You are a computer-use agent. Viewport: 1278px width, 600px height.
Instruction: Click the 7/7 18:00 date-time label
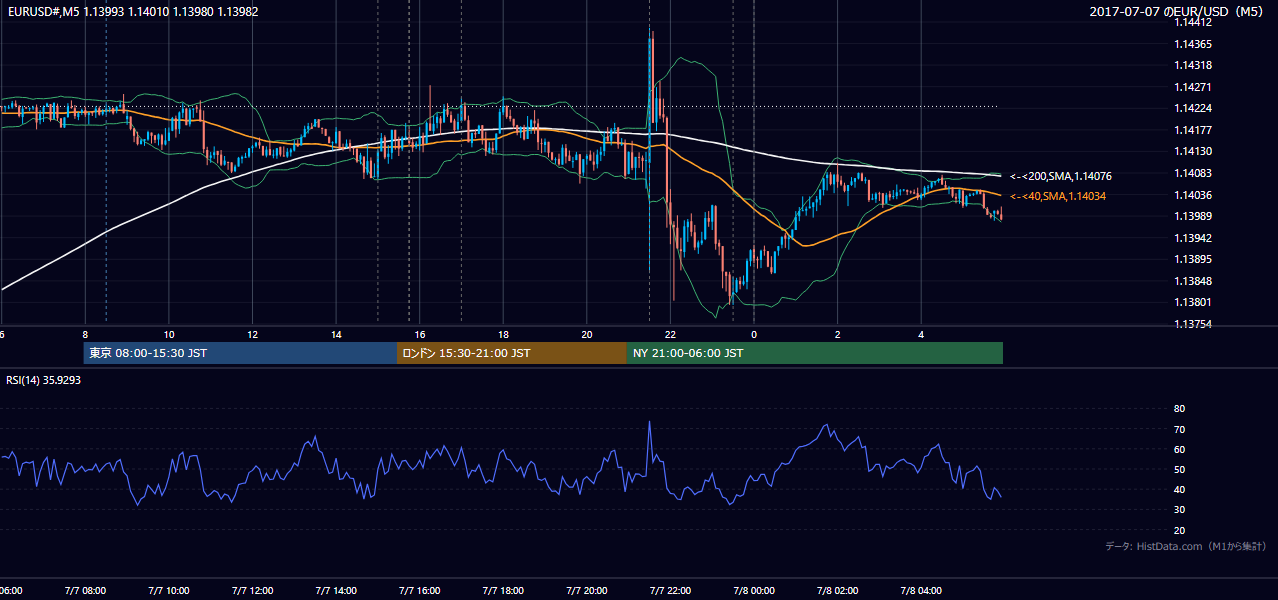click(x=504, y=591)
